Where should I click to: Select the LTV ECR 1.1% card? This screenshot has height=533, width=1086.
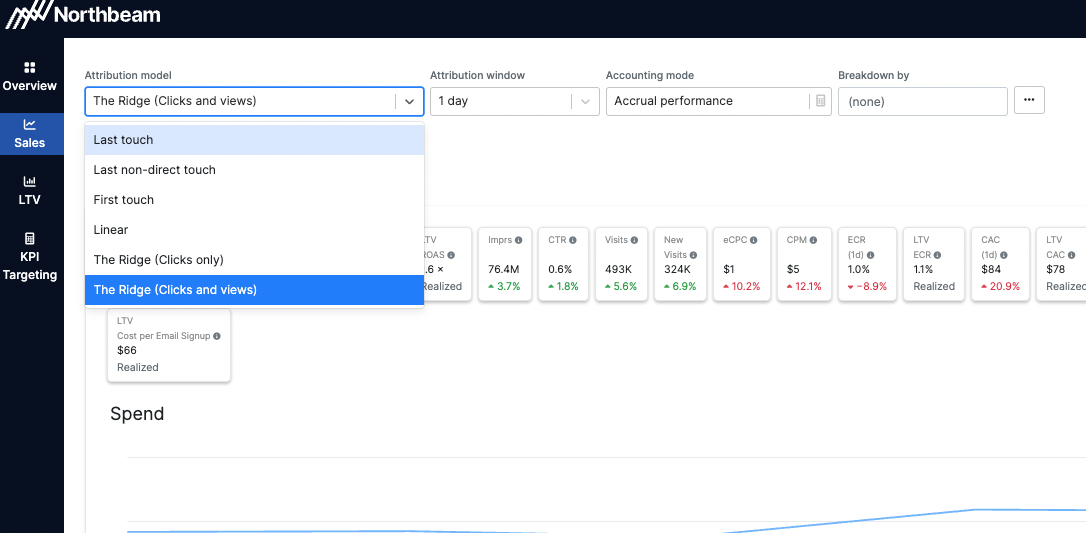click(934, 264)
